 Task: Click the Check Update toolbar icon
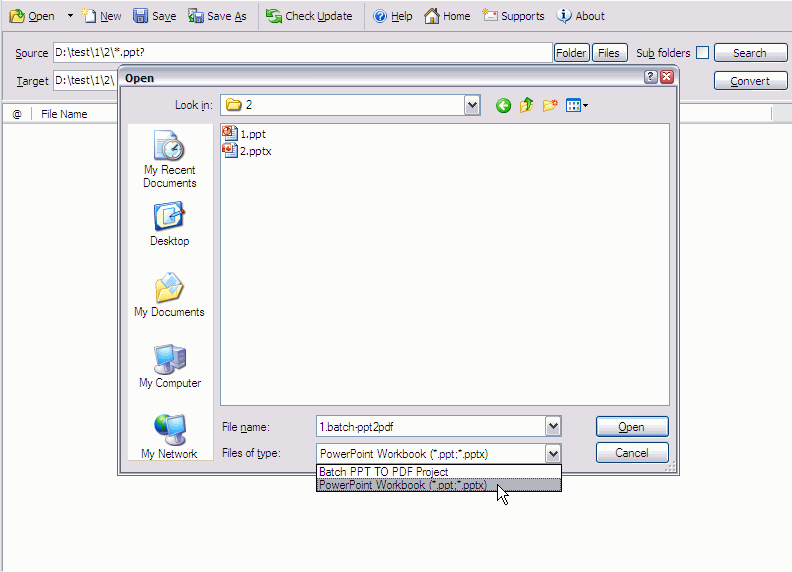[273, 16]
